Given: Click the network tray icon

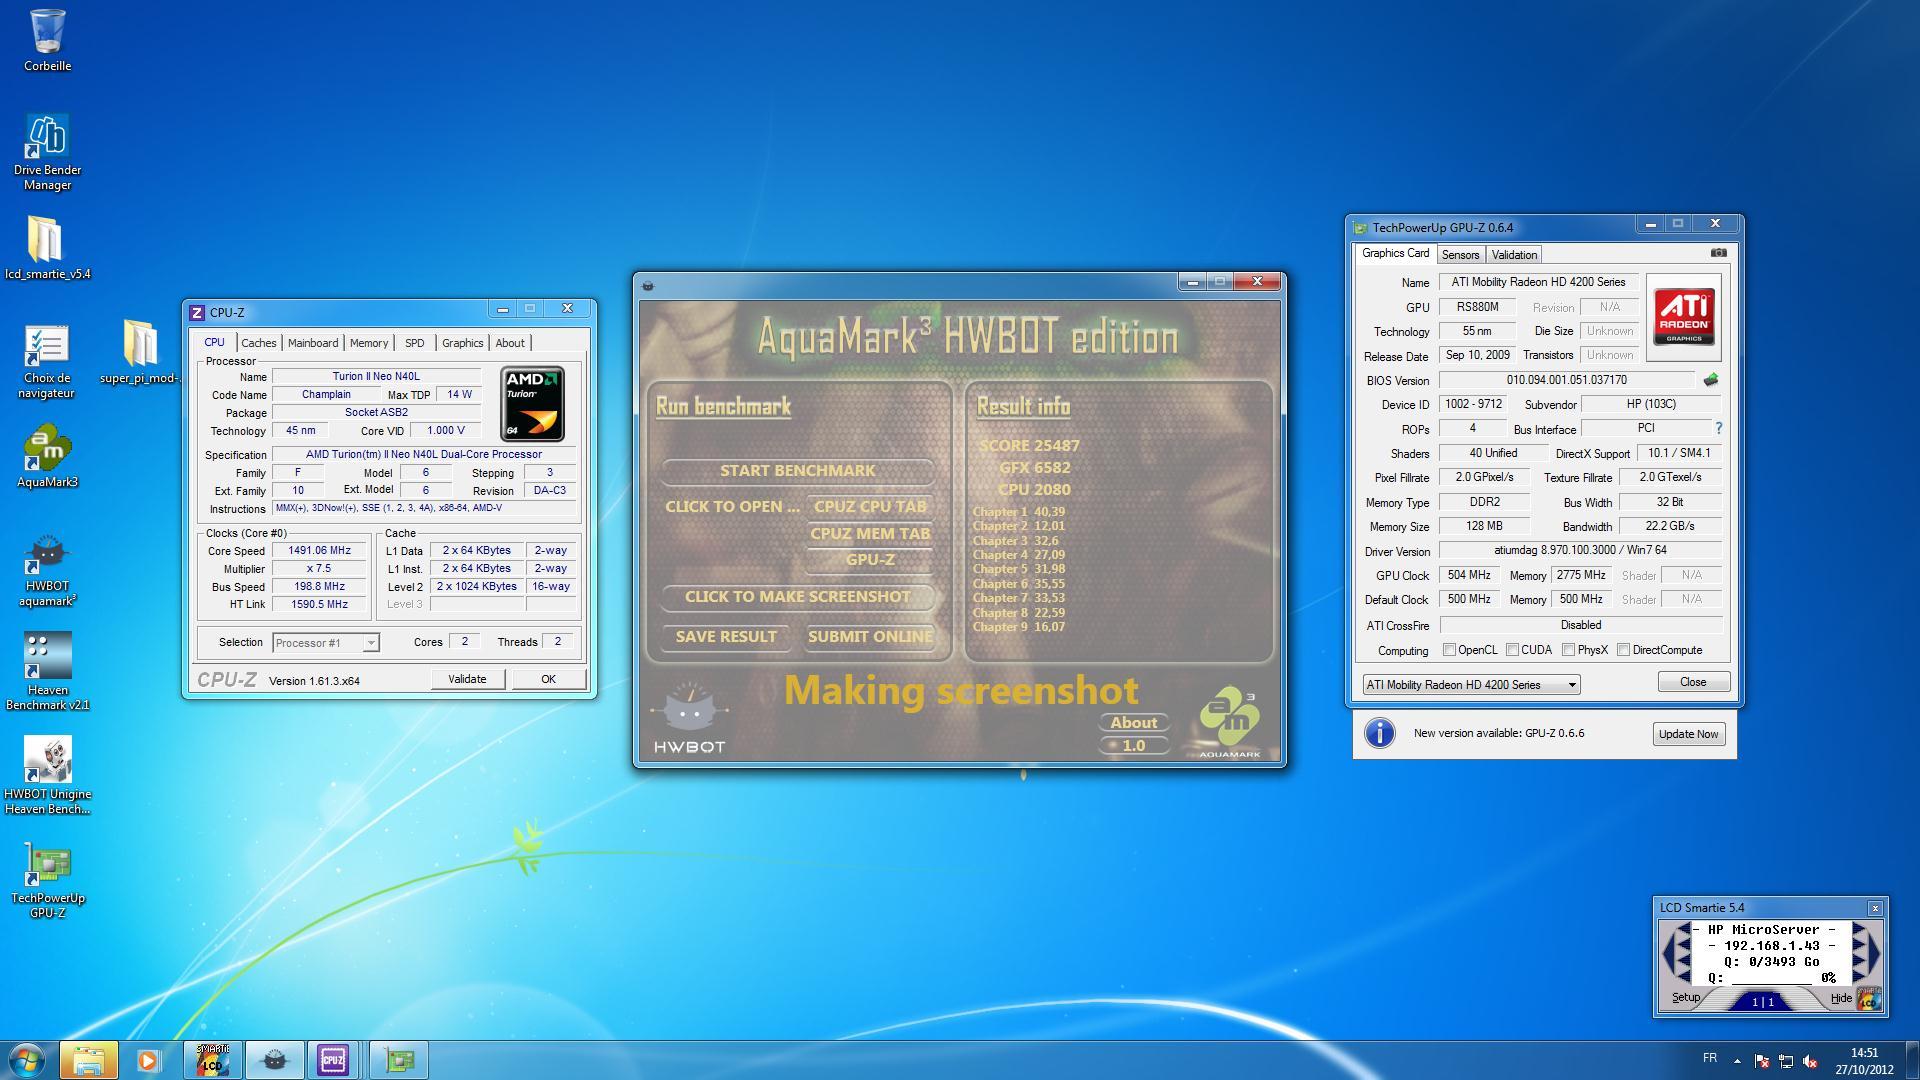Looking at the screenshot, I should pyautogui.click(x=1785, y=1061).
